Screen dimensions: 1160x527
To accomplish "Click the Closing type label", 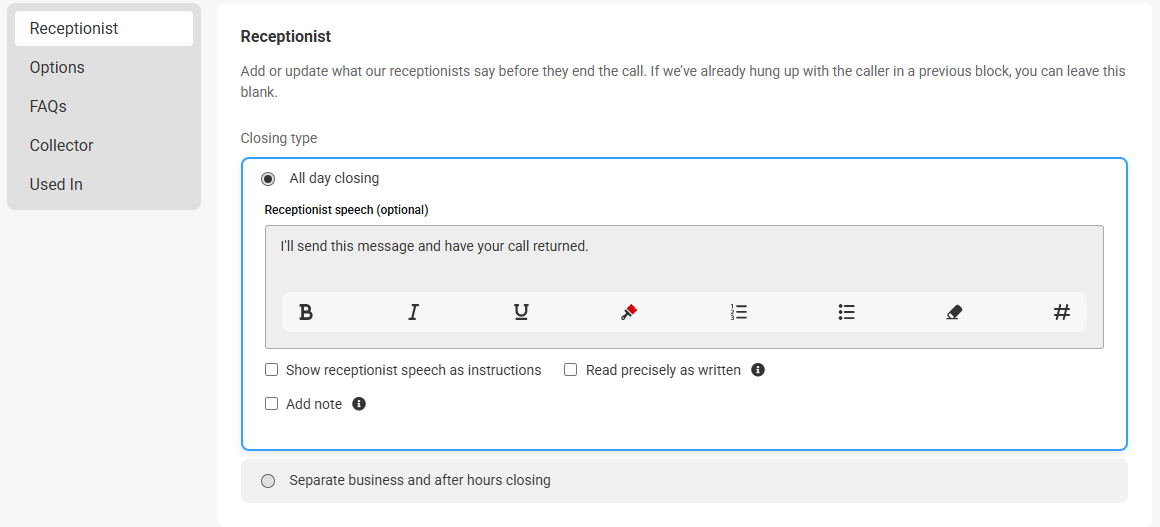I will 279,138.
